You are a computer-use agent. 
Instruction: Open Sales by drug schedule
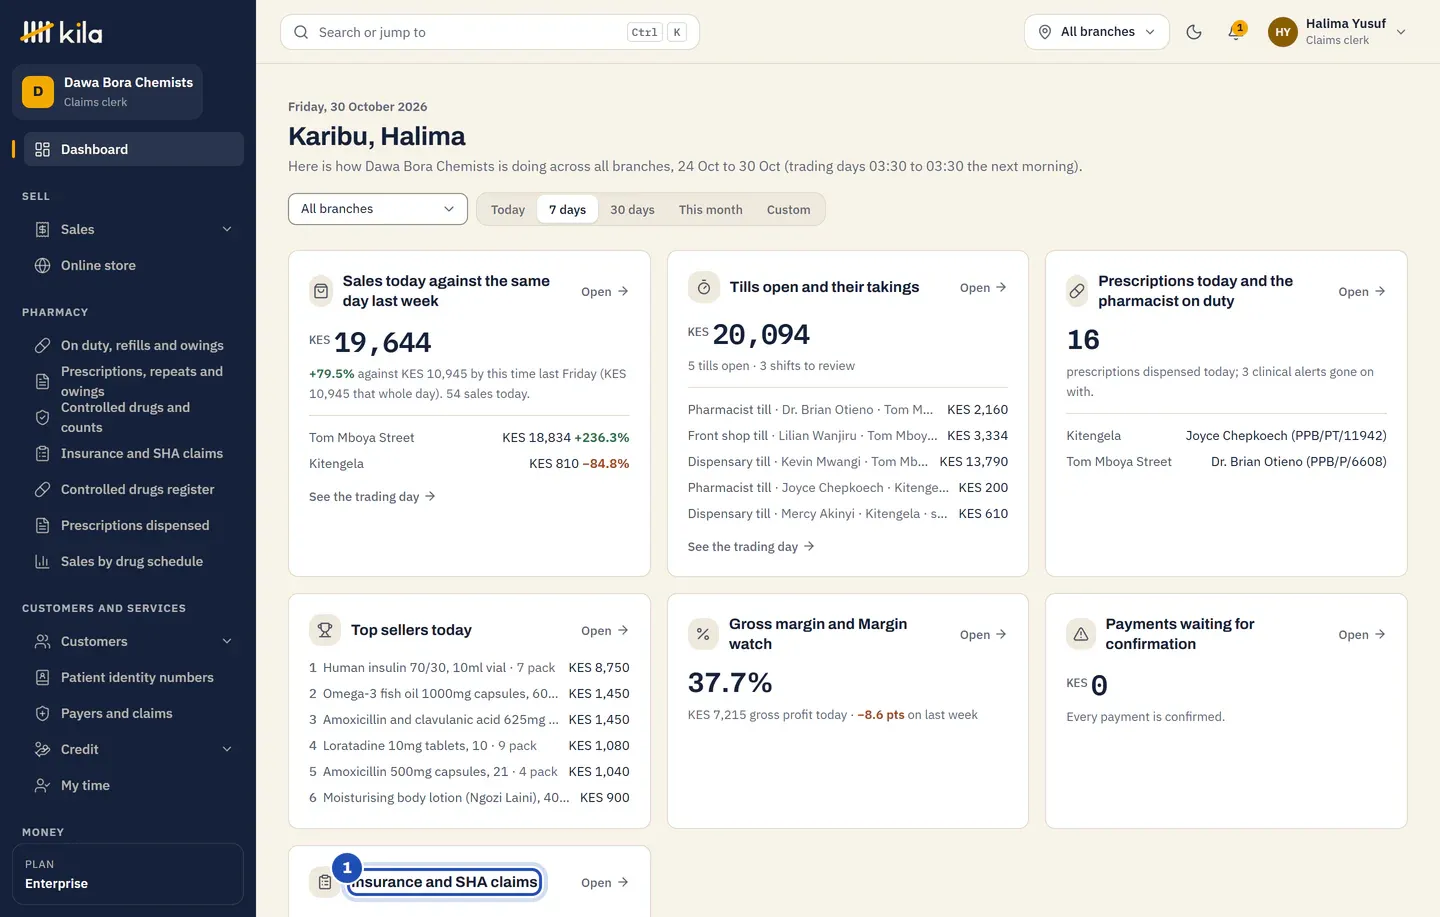point(134,561)
